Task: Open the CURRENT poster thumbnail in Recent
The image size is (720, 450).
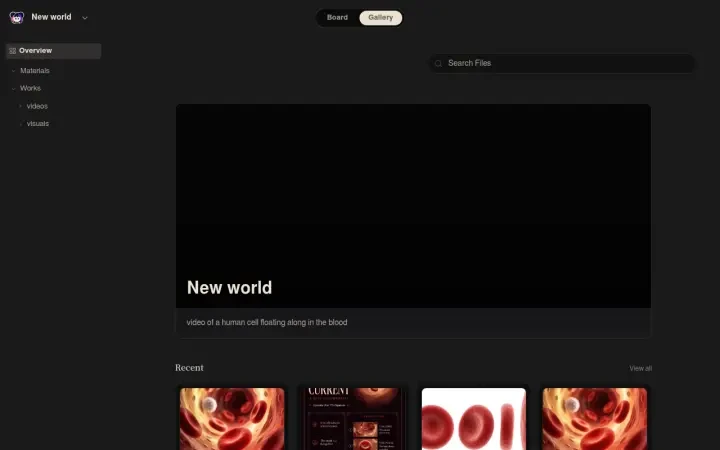Action: click(x=353, y=419)
